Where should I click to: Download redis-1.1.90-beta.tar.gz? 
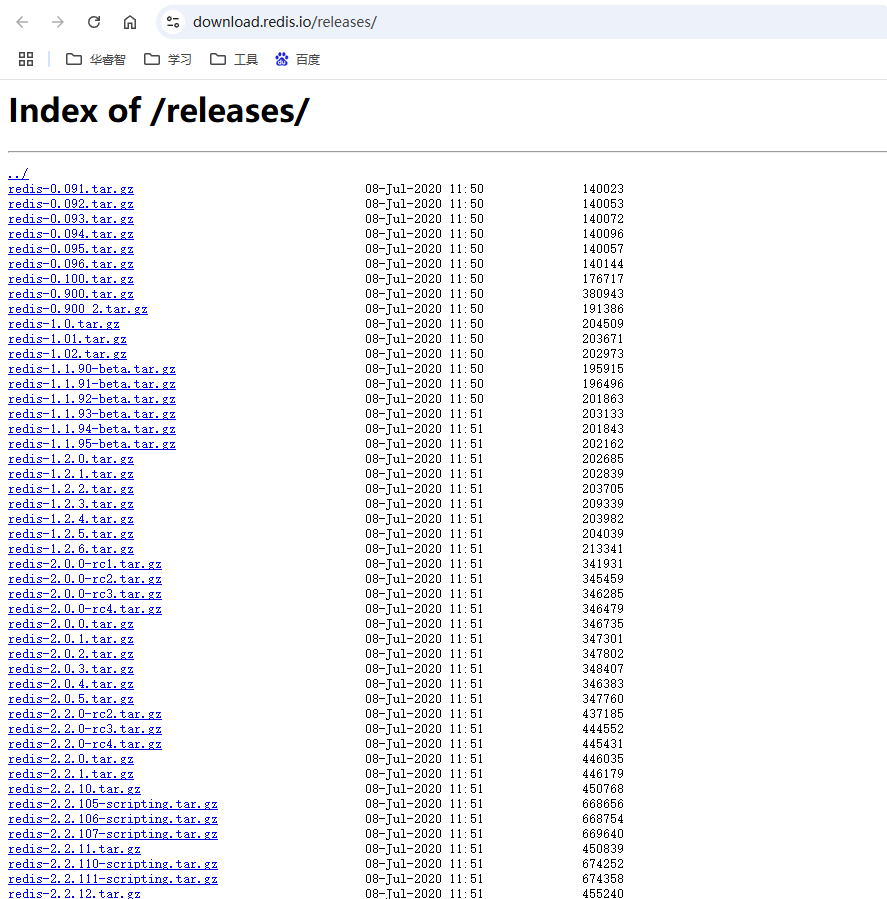pyautogui.click(x=92, y=369)
